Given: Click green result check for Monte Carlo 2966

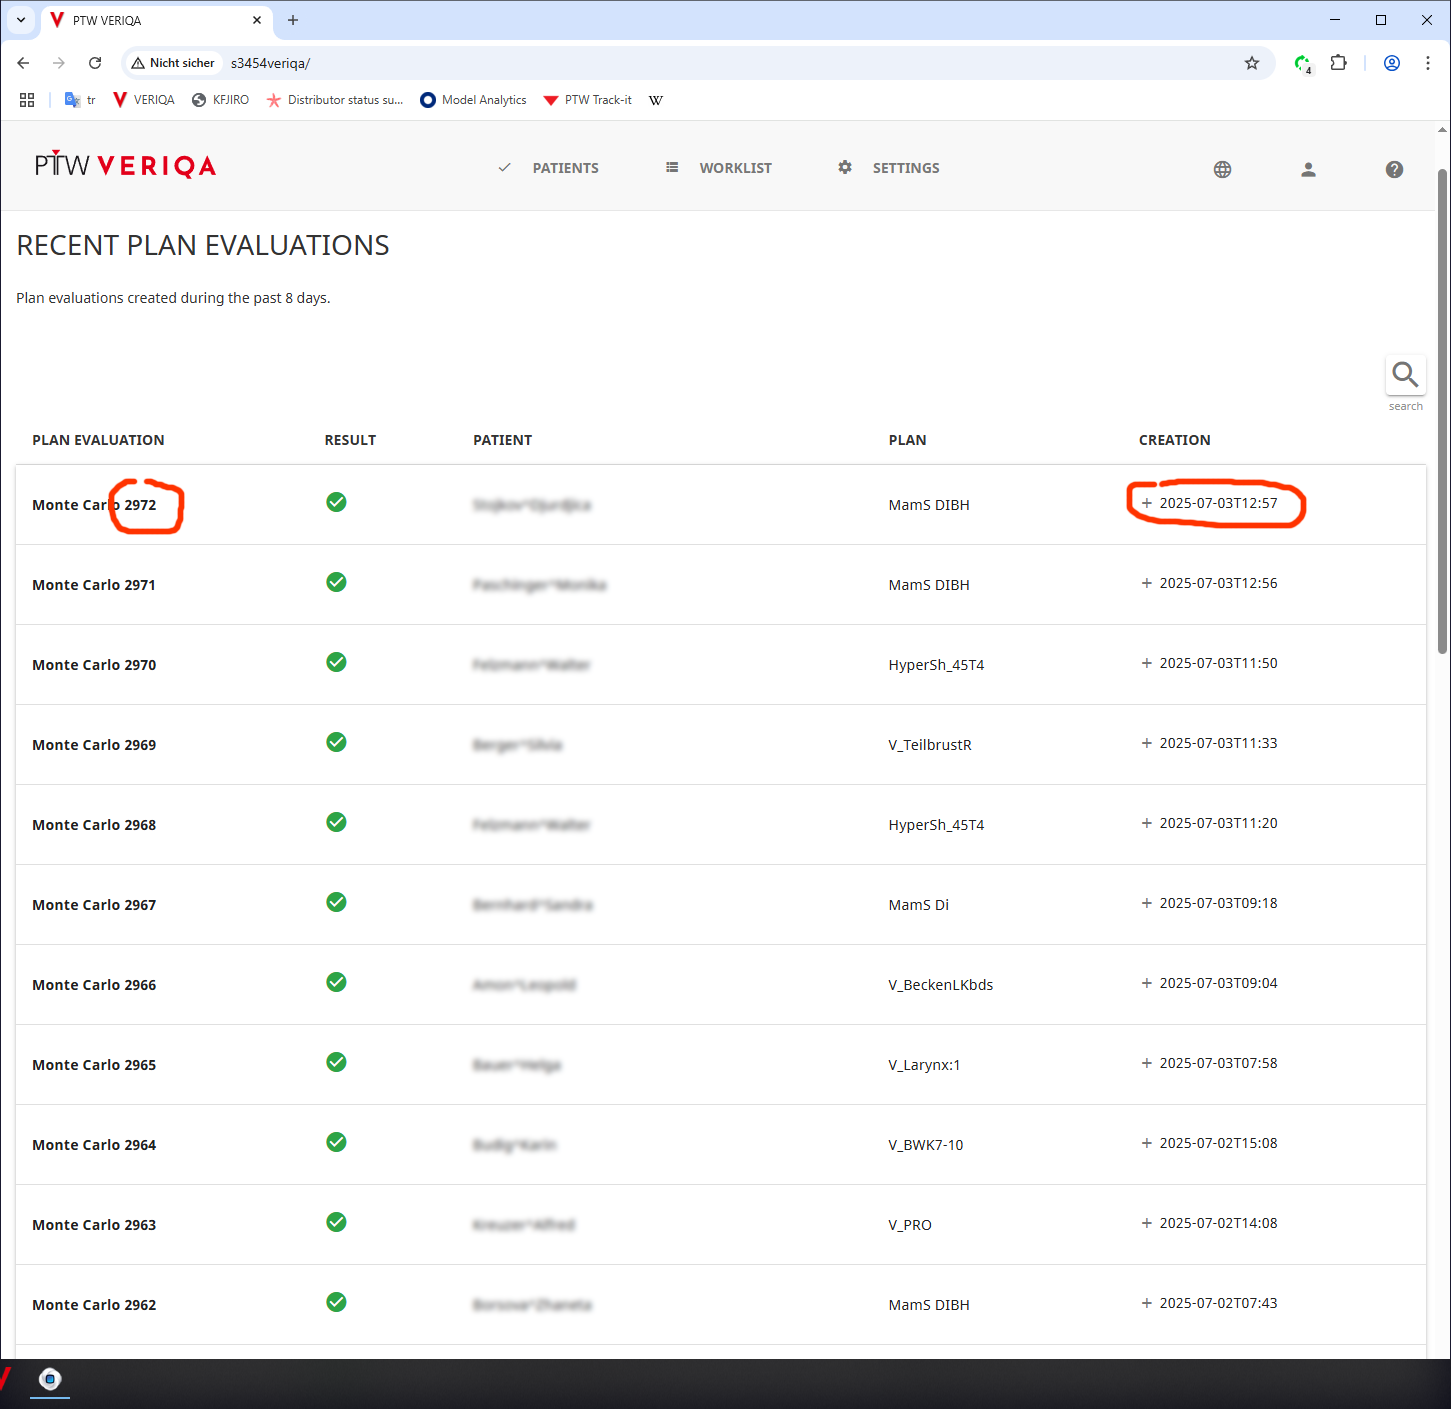Looking at the screenshot, I should 336,982.
